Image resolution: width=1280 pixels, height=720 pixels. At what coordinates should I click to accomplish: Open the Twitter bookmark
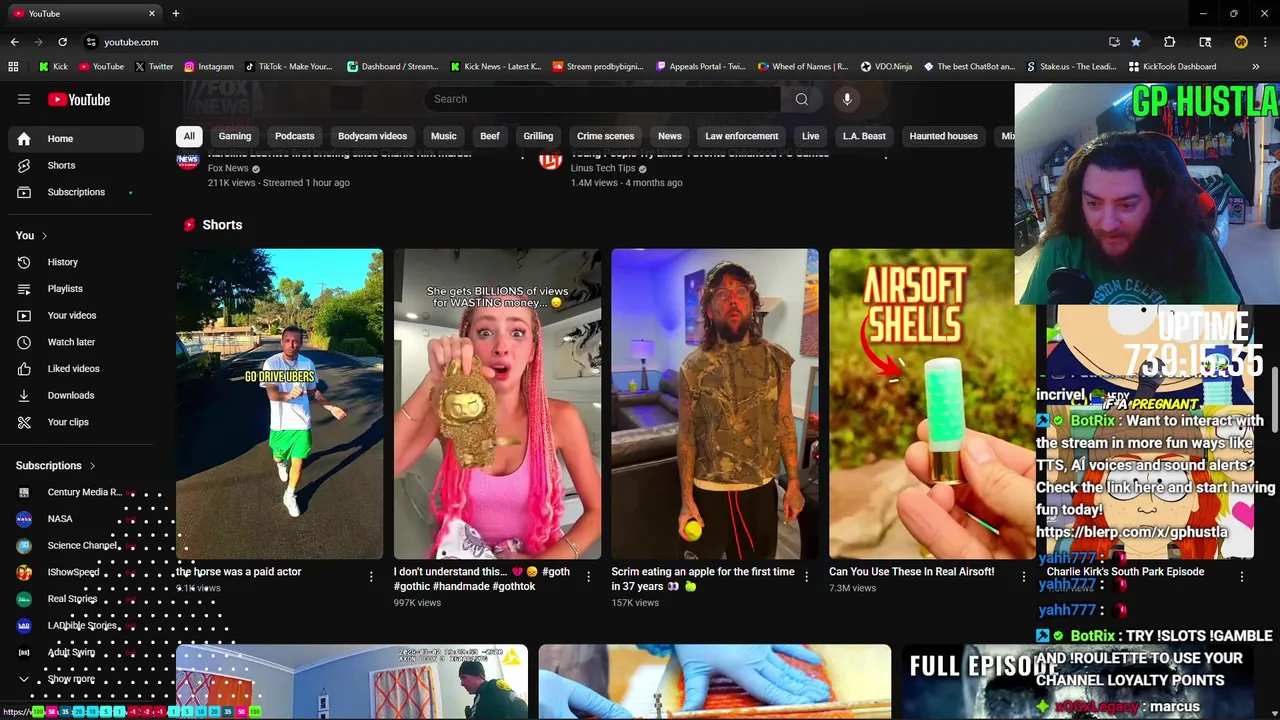click(153, 66)
